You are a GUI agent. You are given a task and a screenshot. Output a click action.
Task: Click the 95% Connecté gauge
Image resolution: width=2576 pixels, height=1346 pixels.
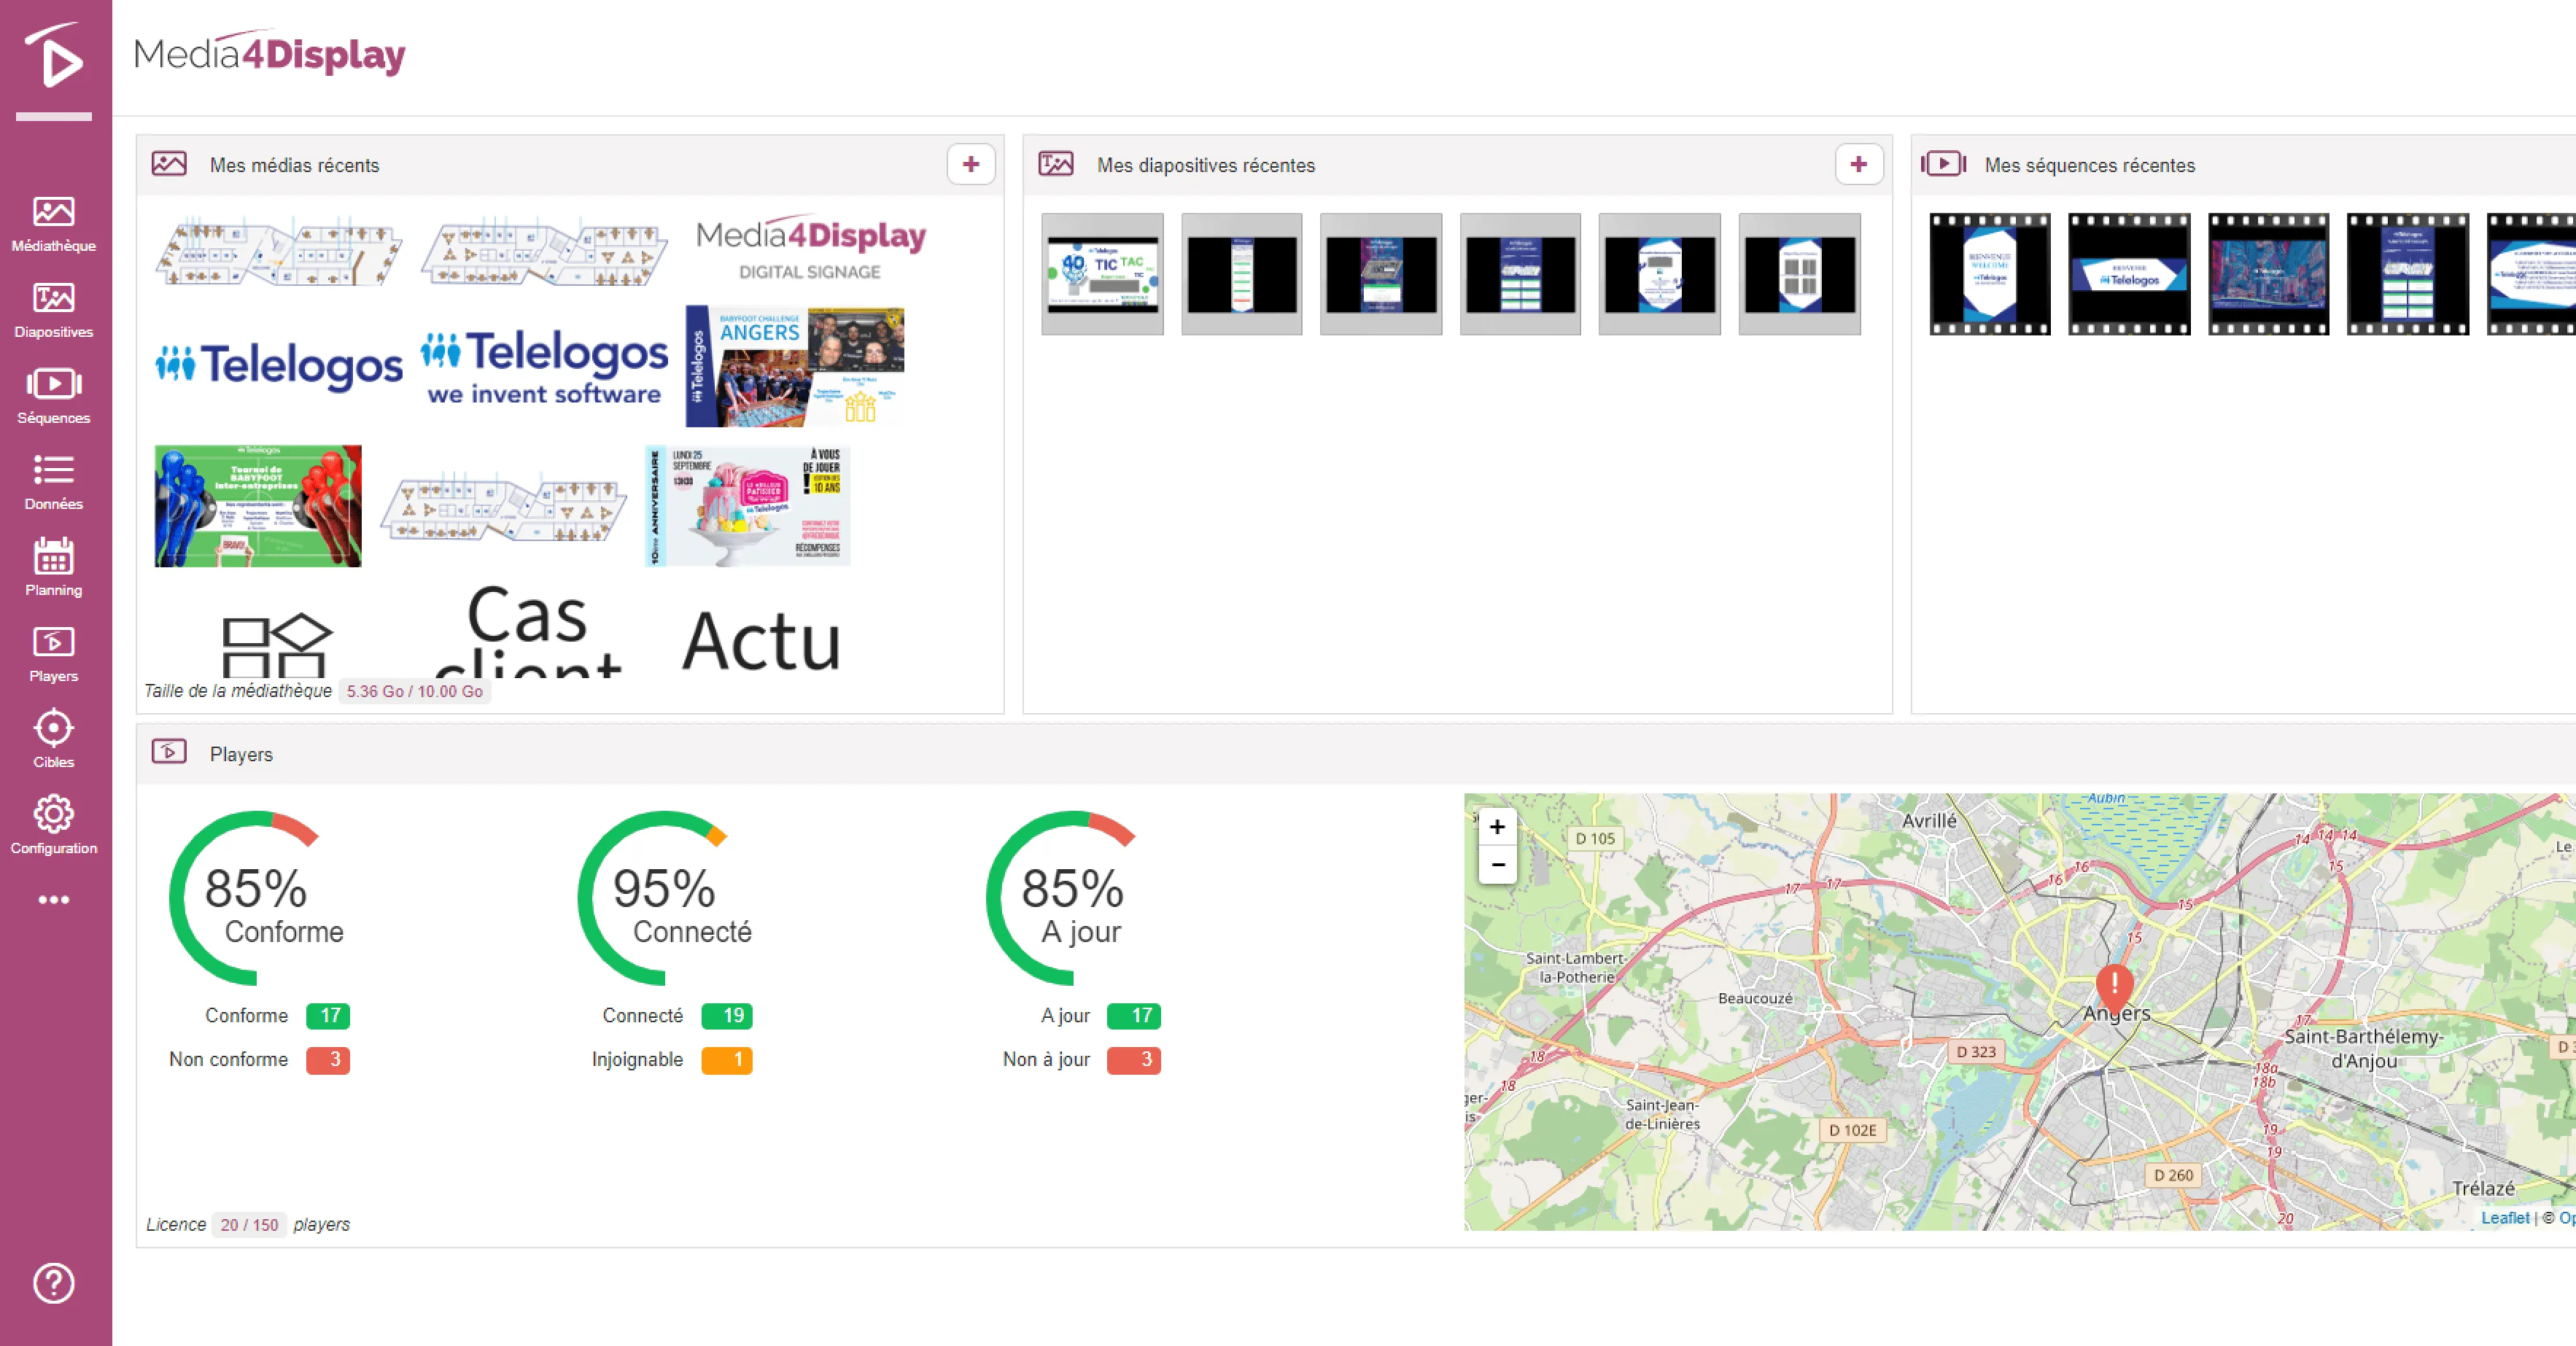tap(666, 898)
